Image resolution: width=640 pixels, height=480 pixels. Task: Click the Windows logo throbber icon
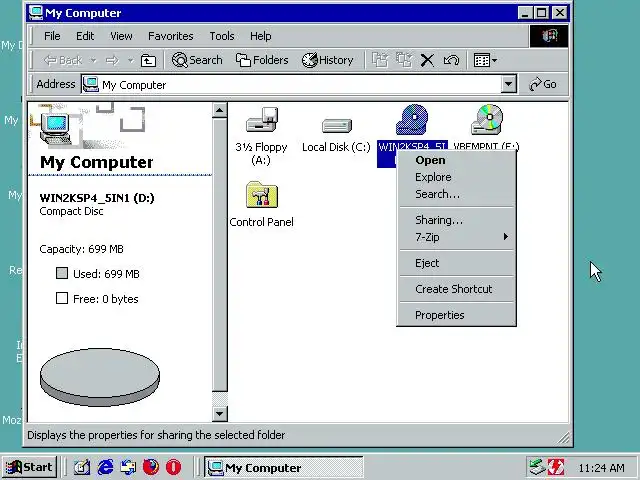(549, 36)
